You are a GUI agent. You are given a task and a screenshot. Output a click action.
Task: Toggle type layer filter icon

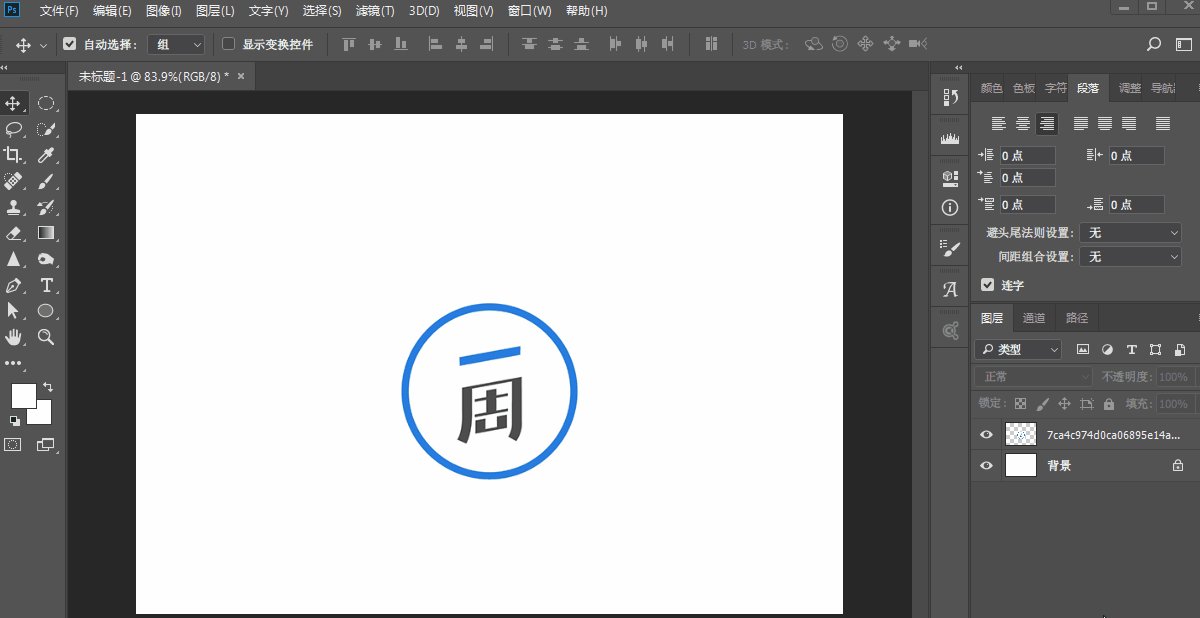pyautogui.click(x=1131, y=350)
